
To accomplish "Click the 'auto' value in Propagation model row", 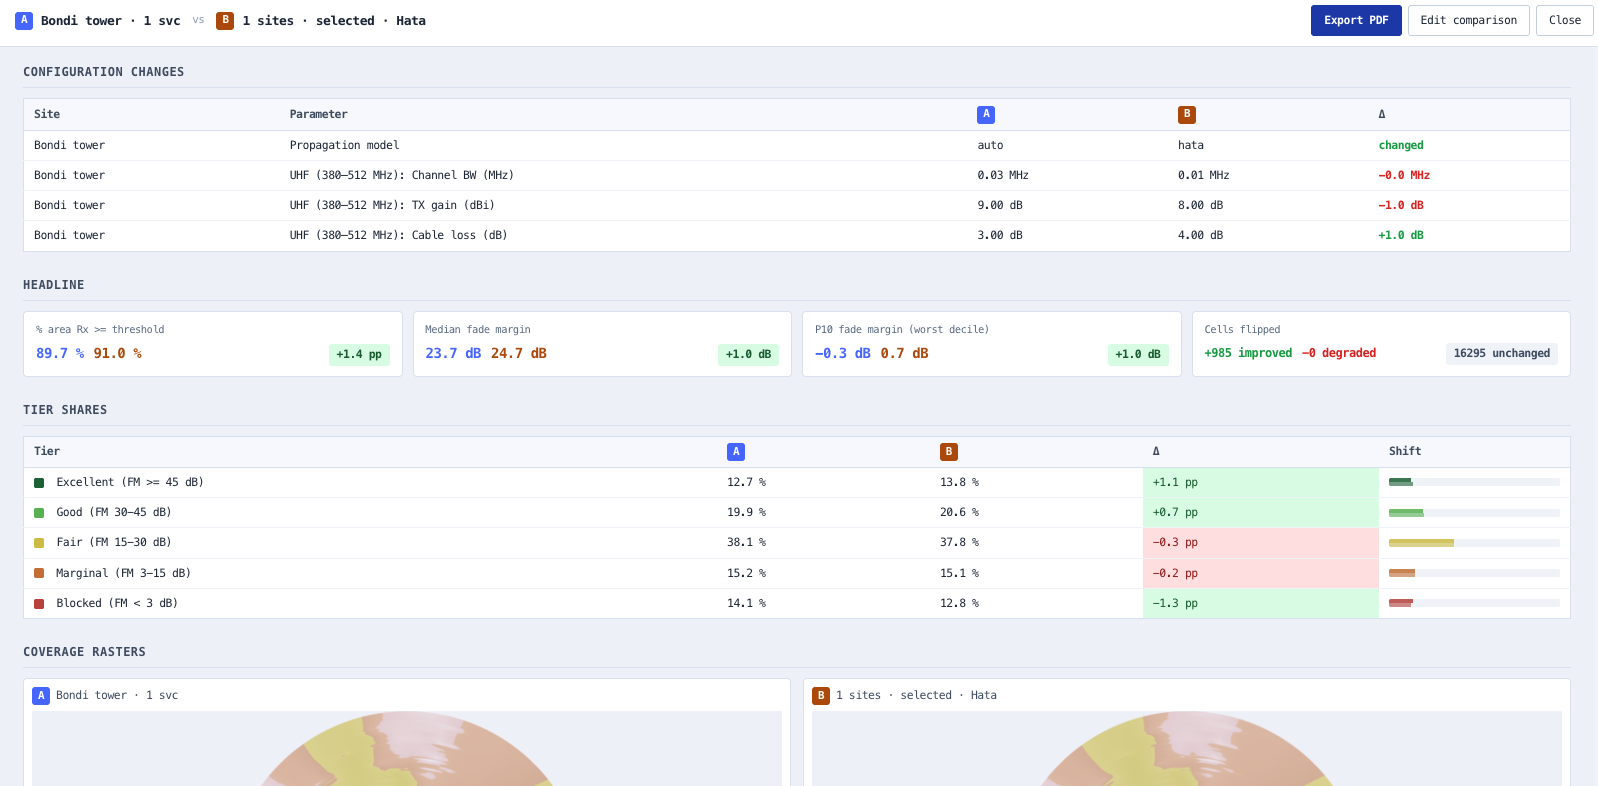I will tap(990, 145).
